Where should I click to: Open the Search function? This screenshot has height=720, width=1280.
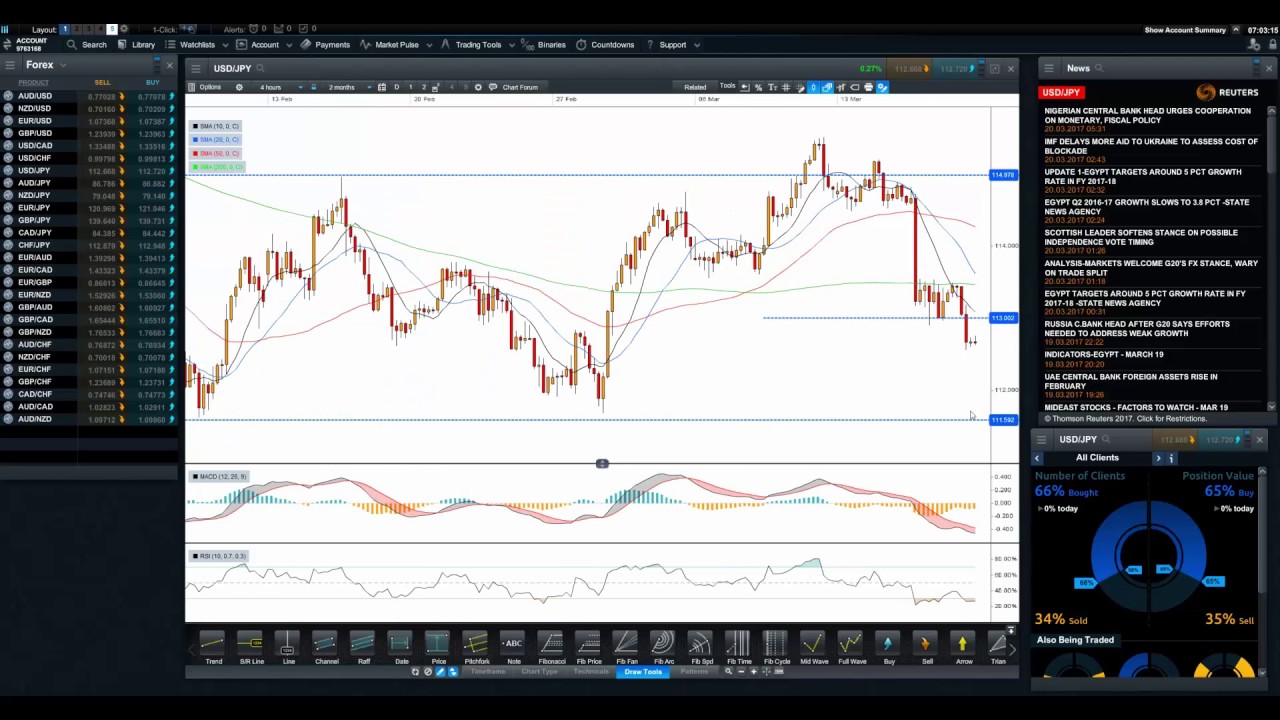(x=86, y=44)
